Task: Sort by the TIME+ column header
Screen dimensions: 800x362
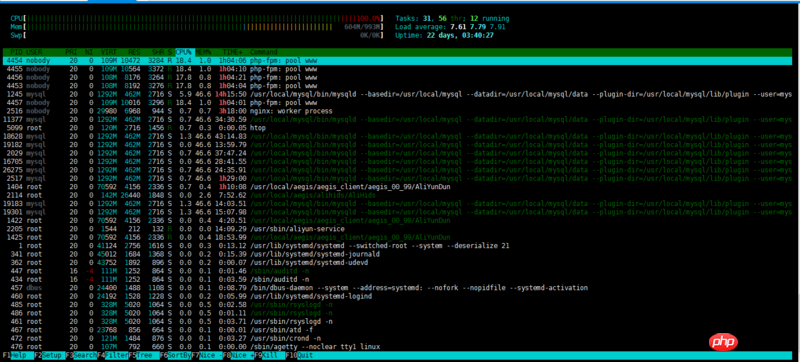Action: click(x=233, y=52)
